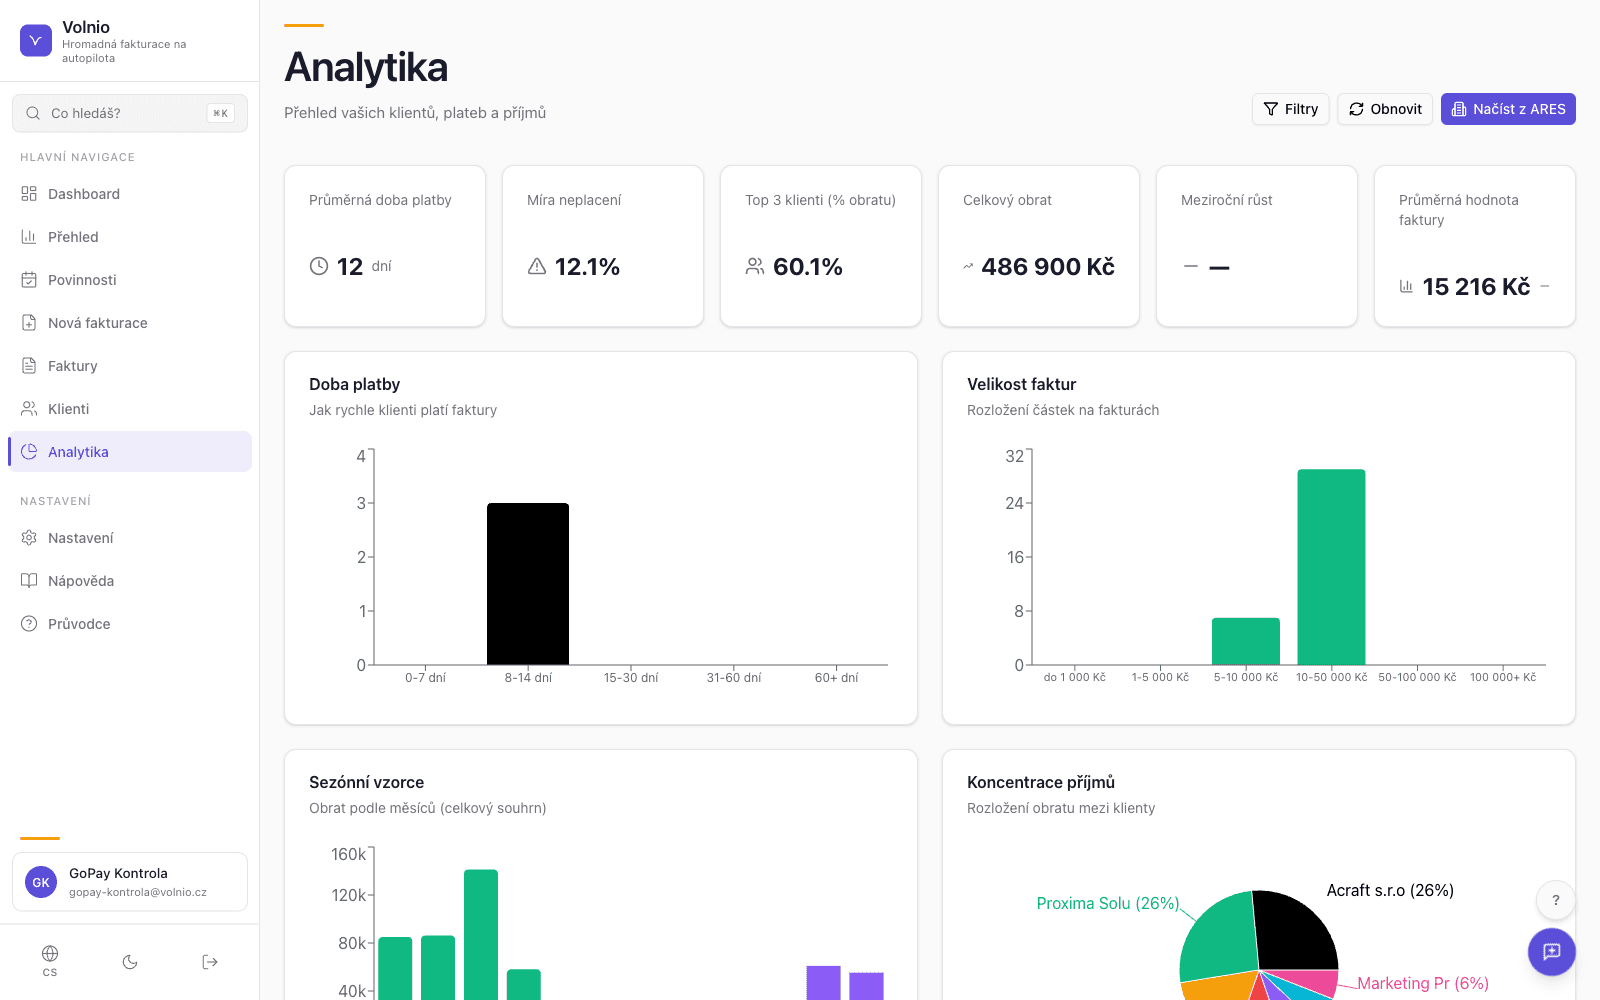Click the bar chart icon by 15 216 Kč
The height and width of the screenshot is (1000, 1600).
tap(1406, 286)
